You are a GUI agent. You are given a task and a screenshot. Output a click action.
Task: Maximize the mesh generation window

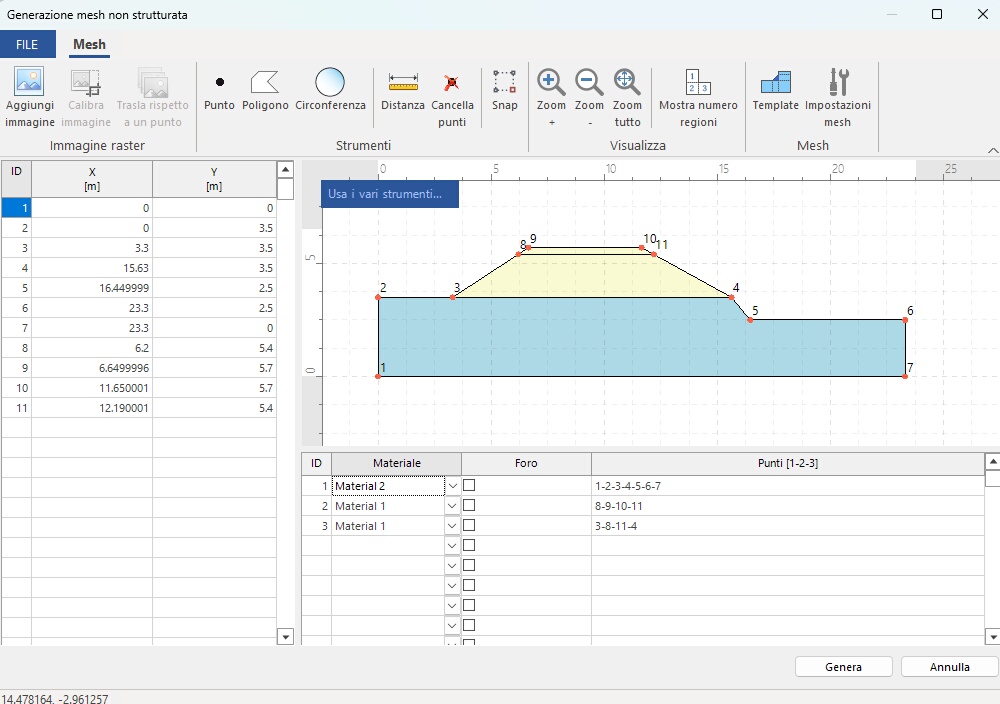(937, 14)
